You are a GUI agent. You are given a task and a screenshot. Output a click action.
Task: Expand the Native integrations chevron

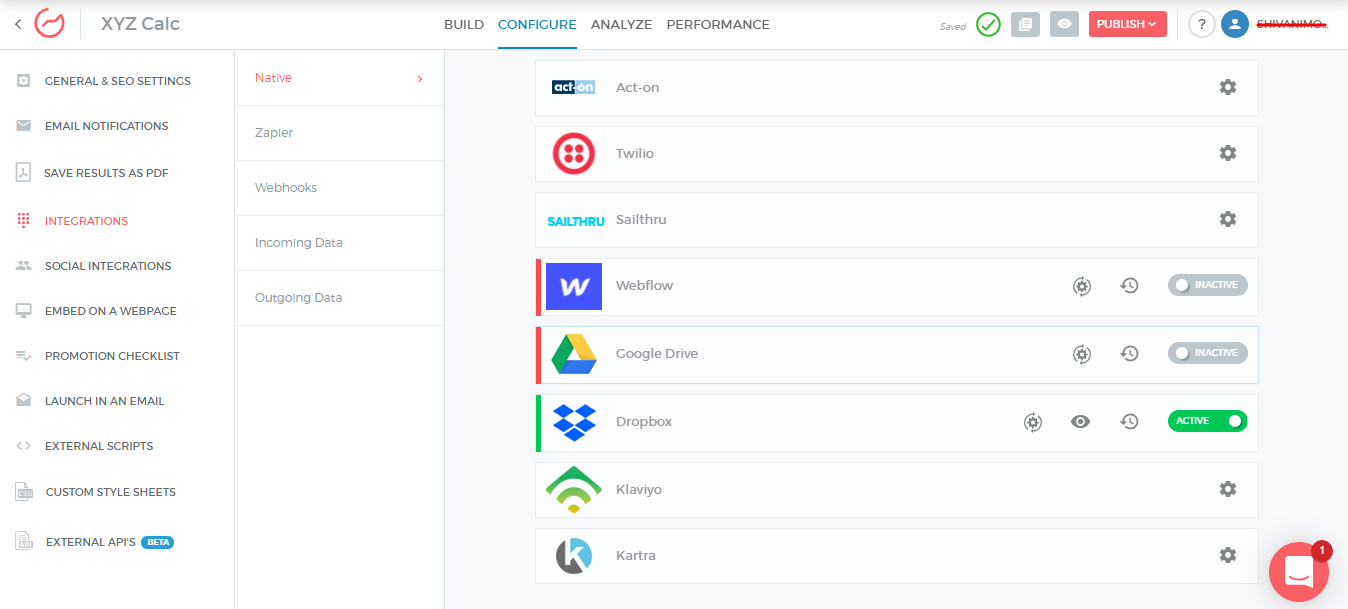coord(420,78)
